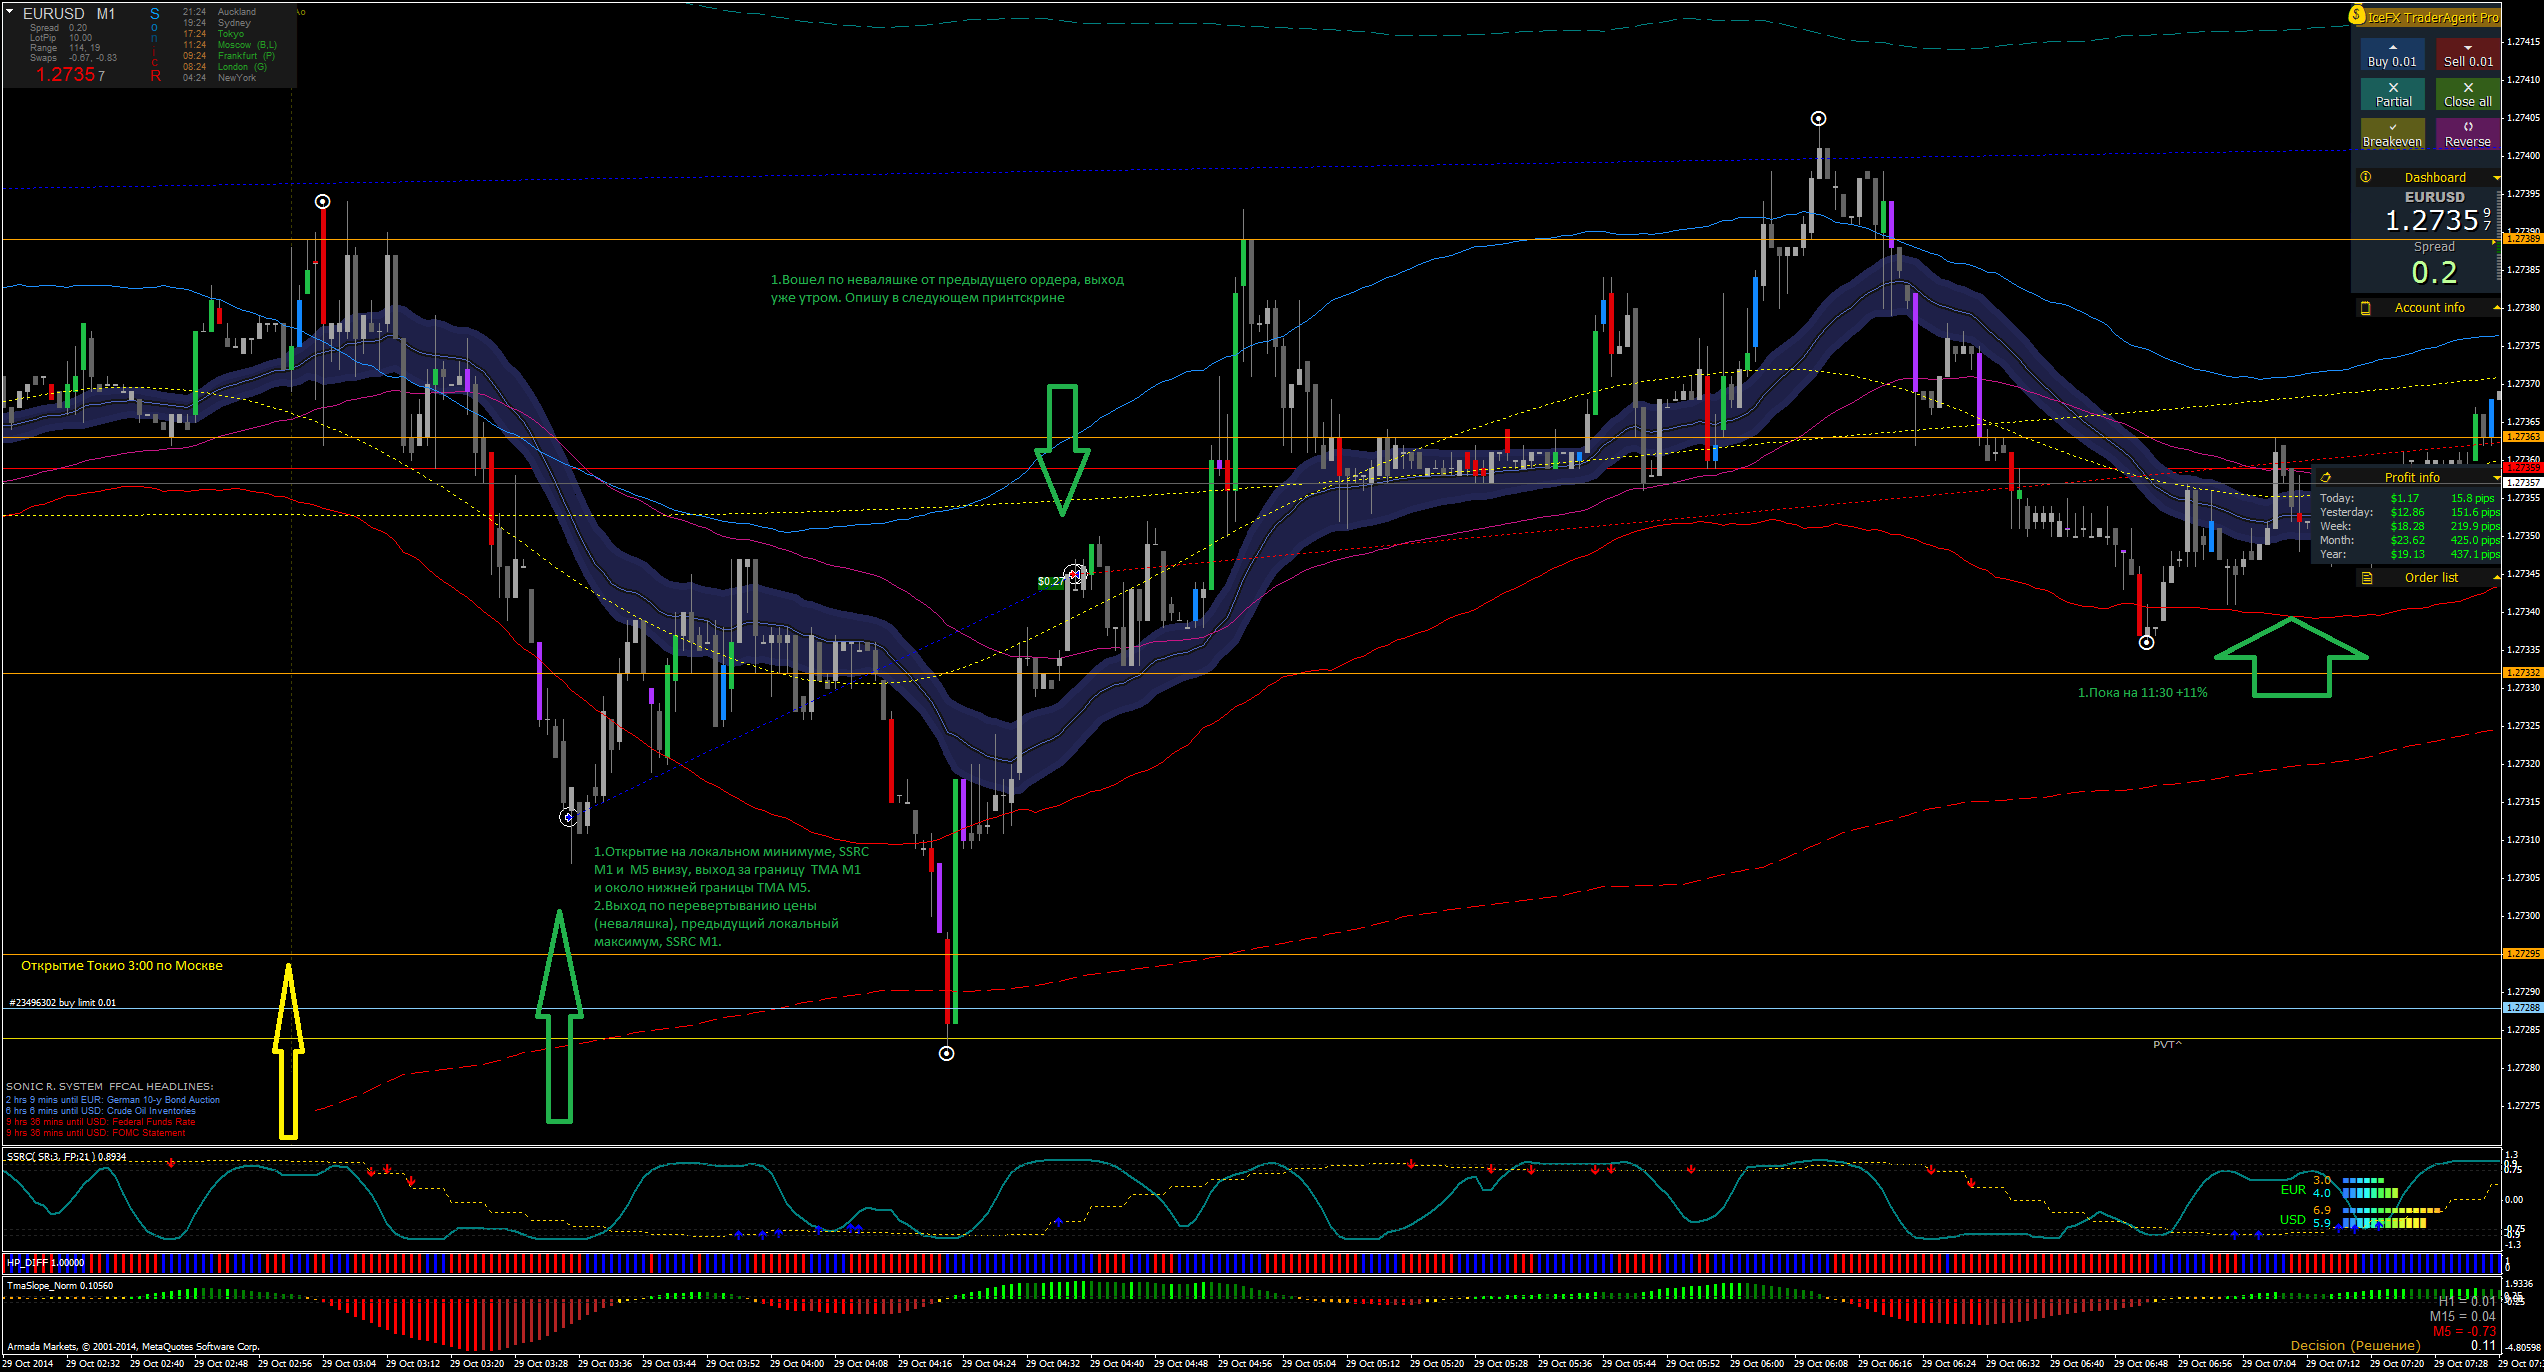The image size is (2544, 1372).
Task: Click the 'Swaps -0.67, -0.83' info line
Action: pos(73,58)
